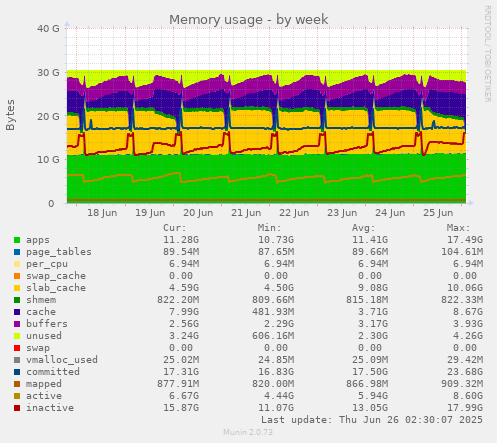Click apps current value 11.28G

(x=181, y=240)
